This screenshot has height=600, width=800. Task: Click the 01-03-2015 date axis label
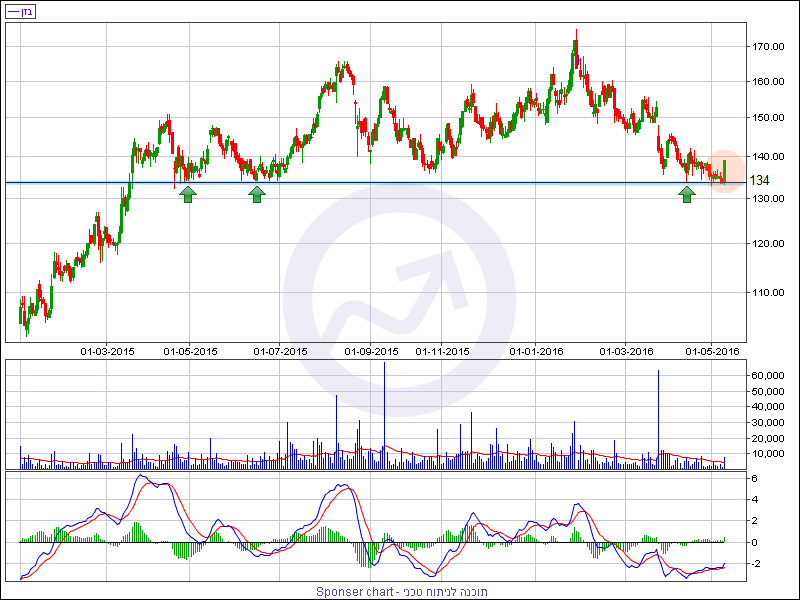point(107,352)
